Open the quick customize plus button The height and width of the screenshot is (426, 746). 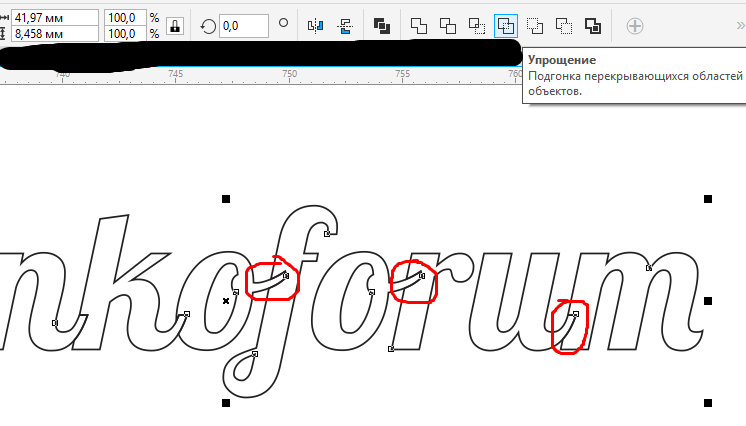[x=634, y=25]
